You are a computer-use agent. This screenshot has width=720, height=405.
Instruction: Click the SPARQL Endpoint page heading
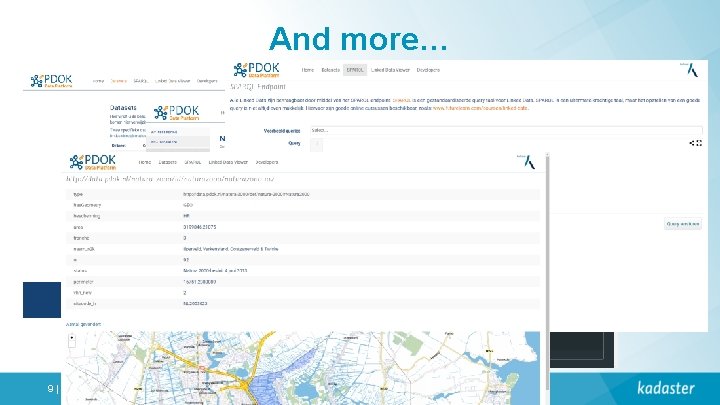coord(258,86)
